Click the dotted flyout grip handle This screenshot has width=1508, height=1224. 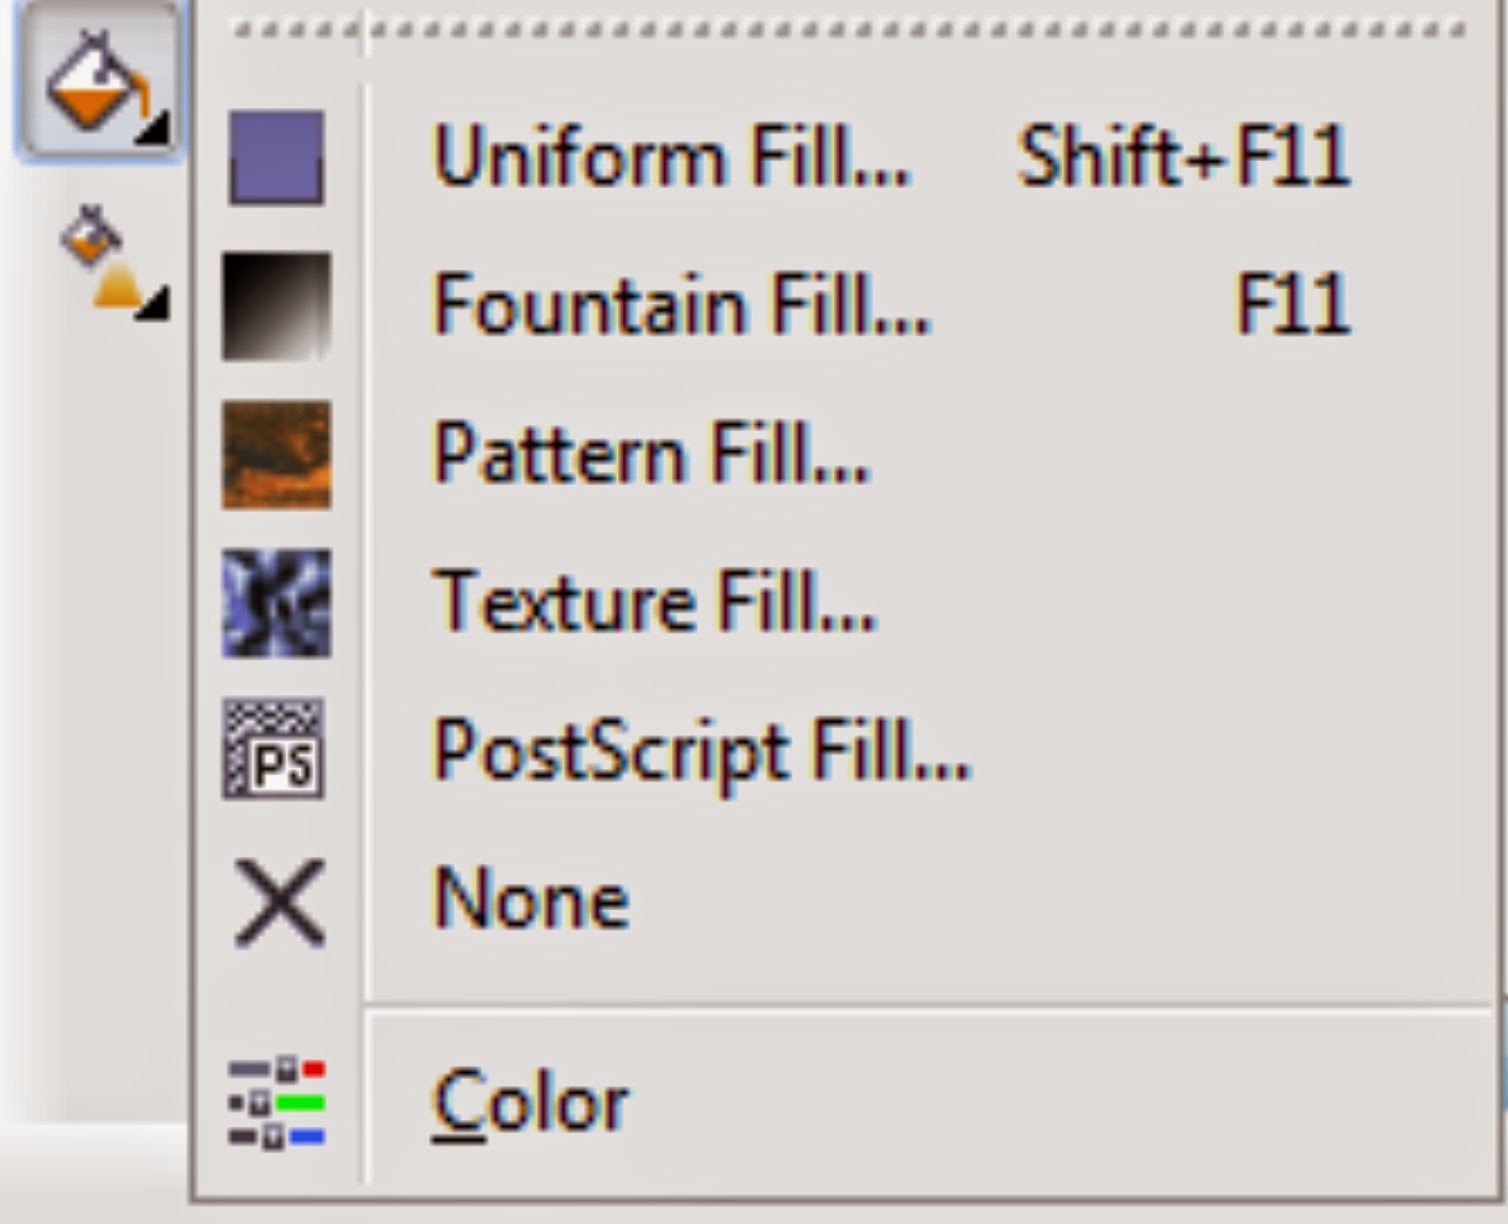[x=848, y=30]
